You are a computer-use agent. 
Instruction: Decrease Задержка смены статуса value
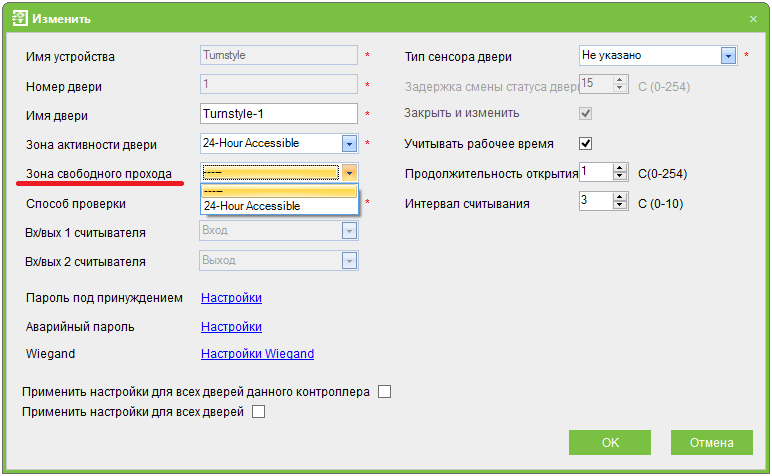(620, 88)
